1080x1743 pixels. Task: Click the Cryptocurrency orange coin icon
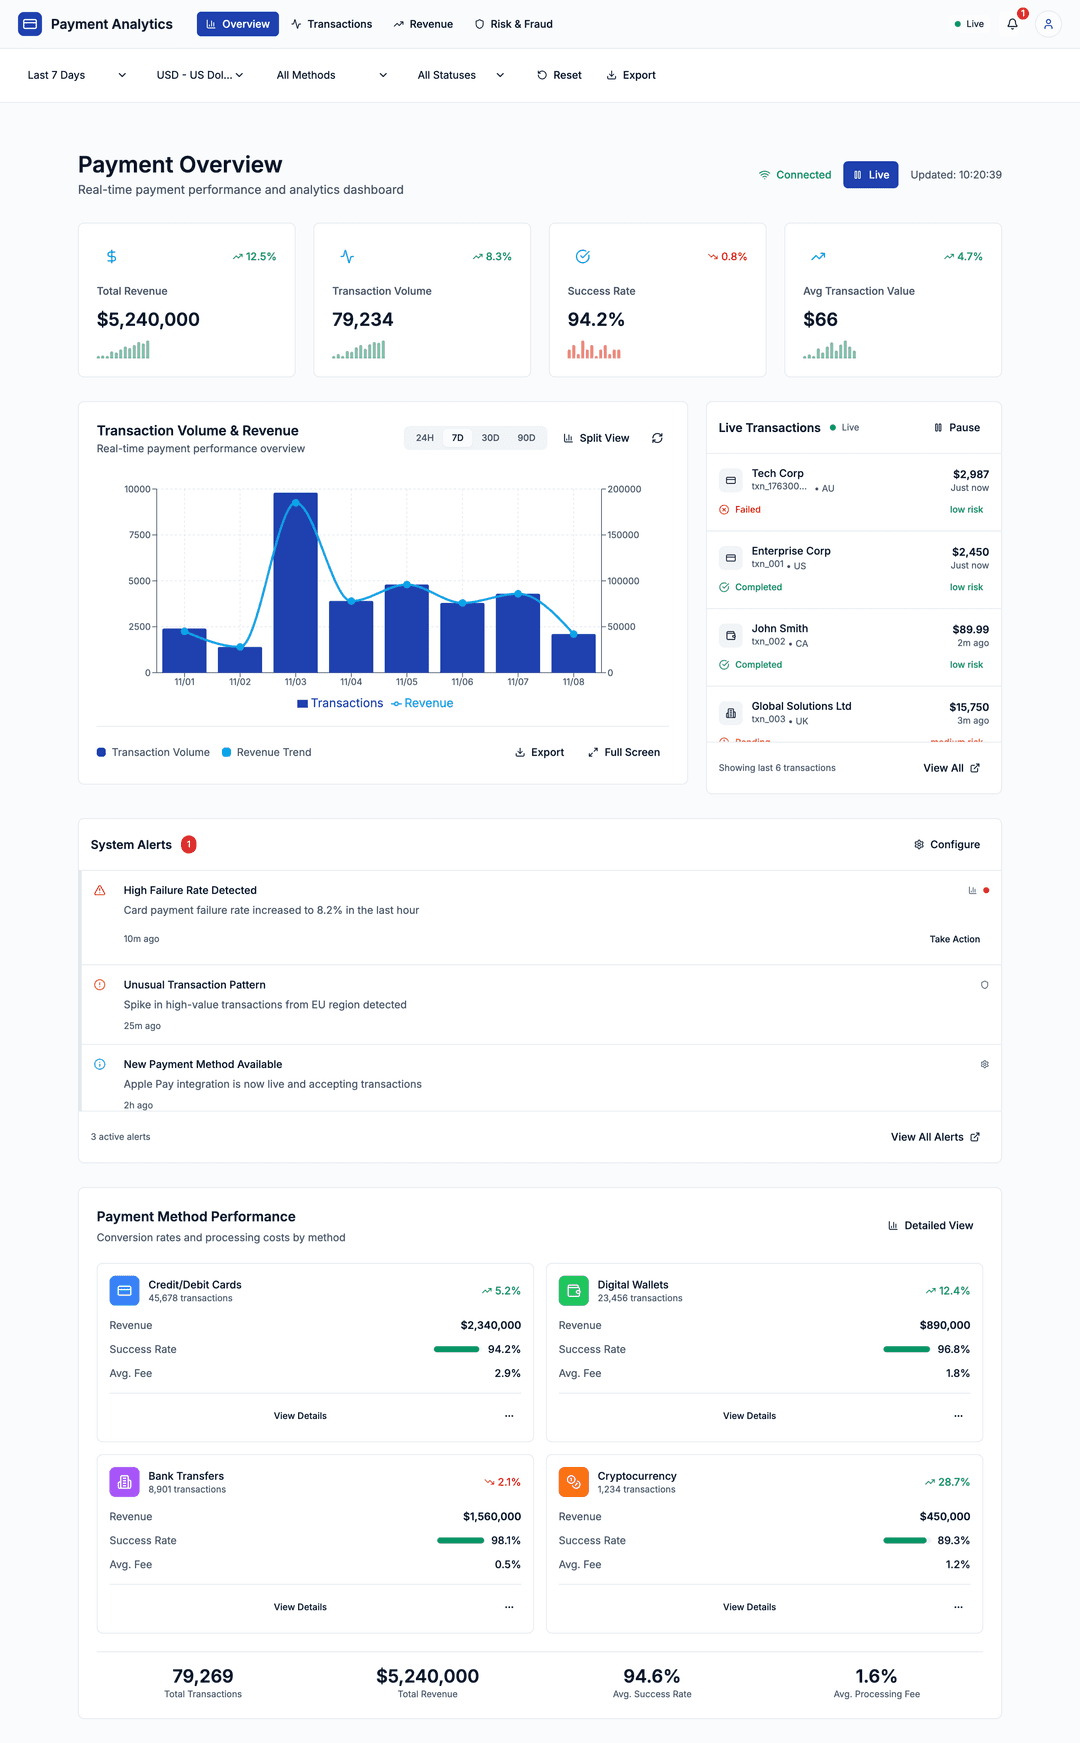coord(573,1482)
